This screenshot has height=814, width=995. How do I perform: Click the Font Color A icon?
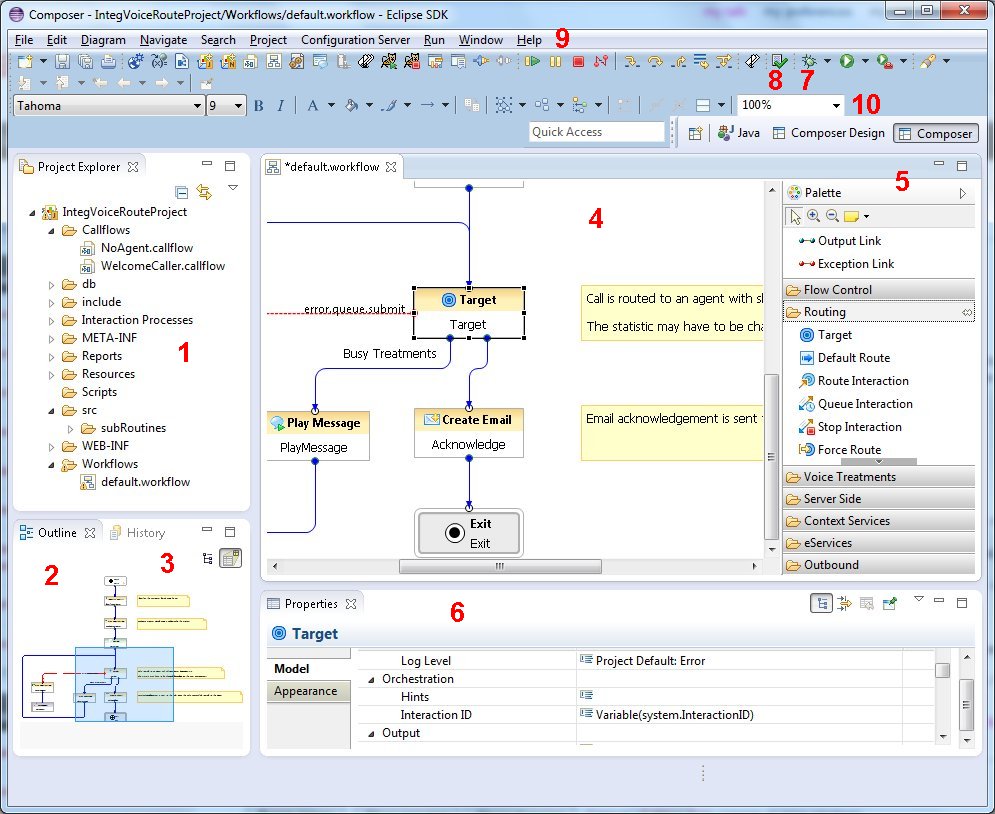(312, 105)
